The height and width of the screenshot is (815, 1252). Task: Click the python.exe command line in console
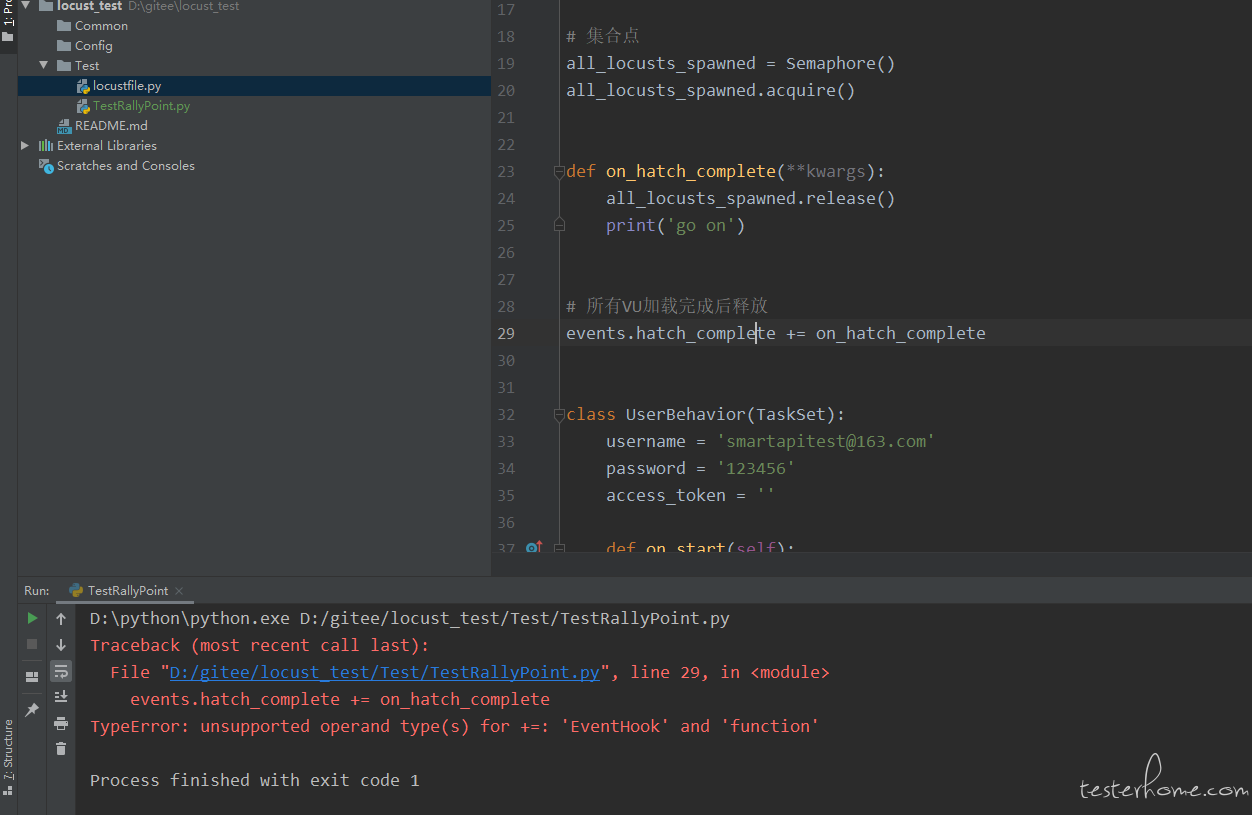point(410,619)
